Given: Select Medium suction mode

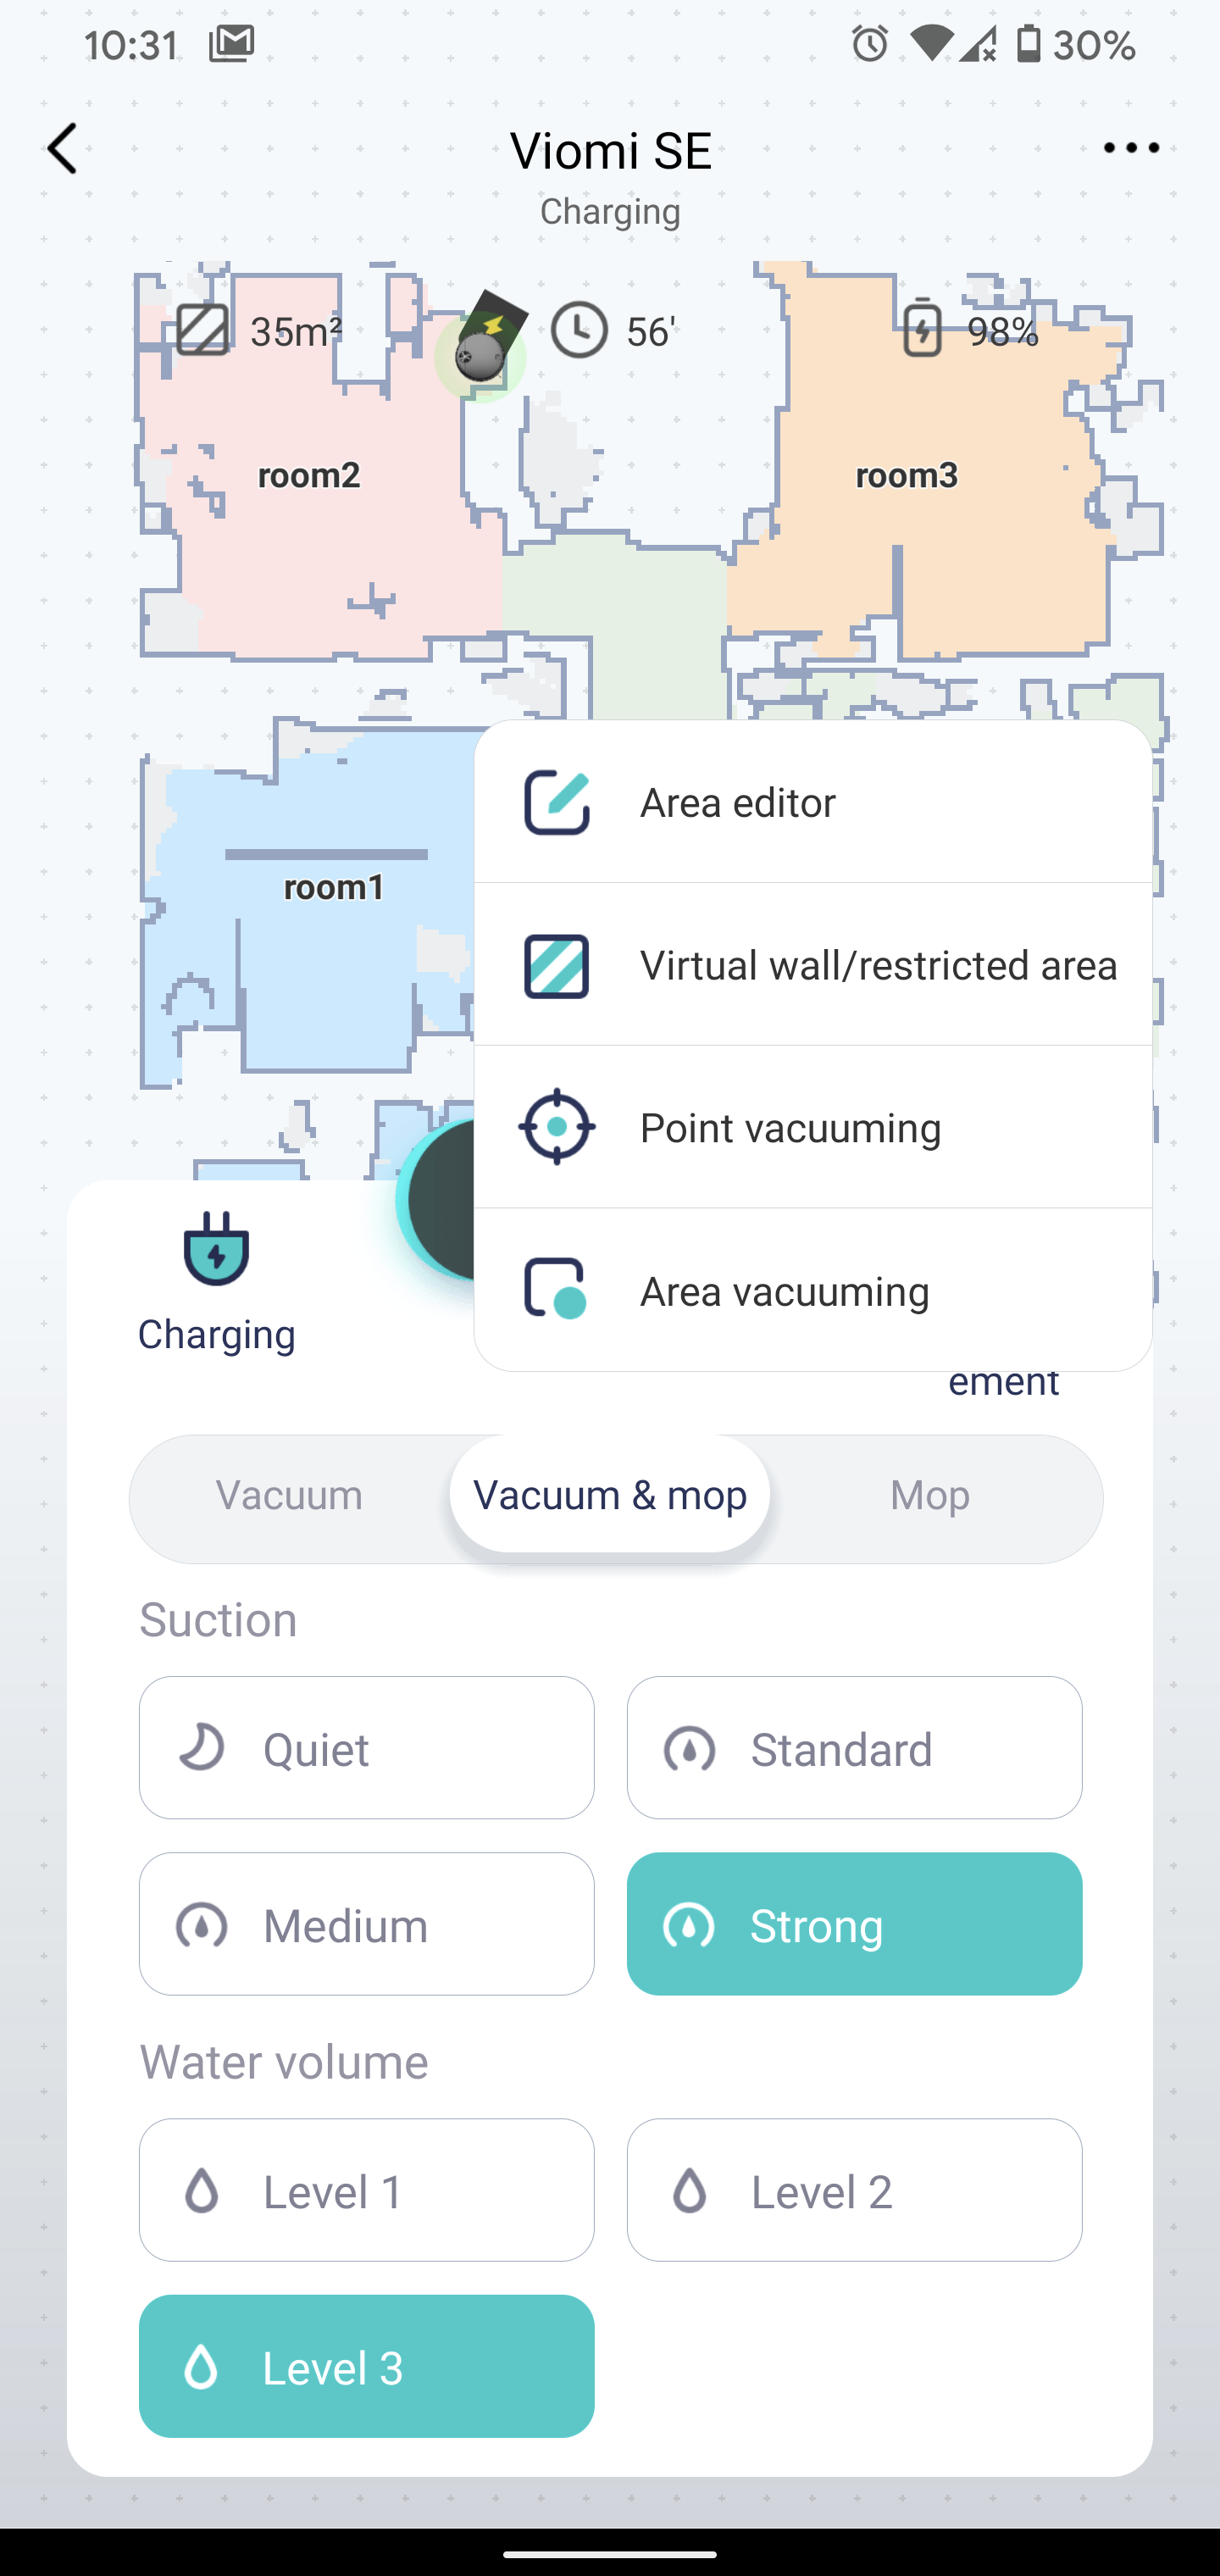Looking at the screenshot, I should point(367,1924).
